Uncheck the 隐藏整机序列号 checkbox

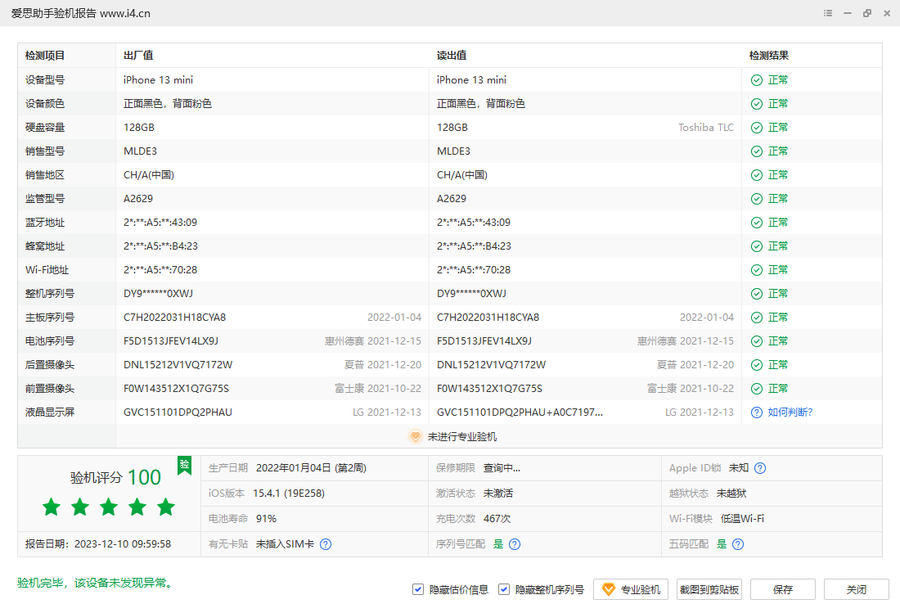[503, 589]
